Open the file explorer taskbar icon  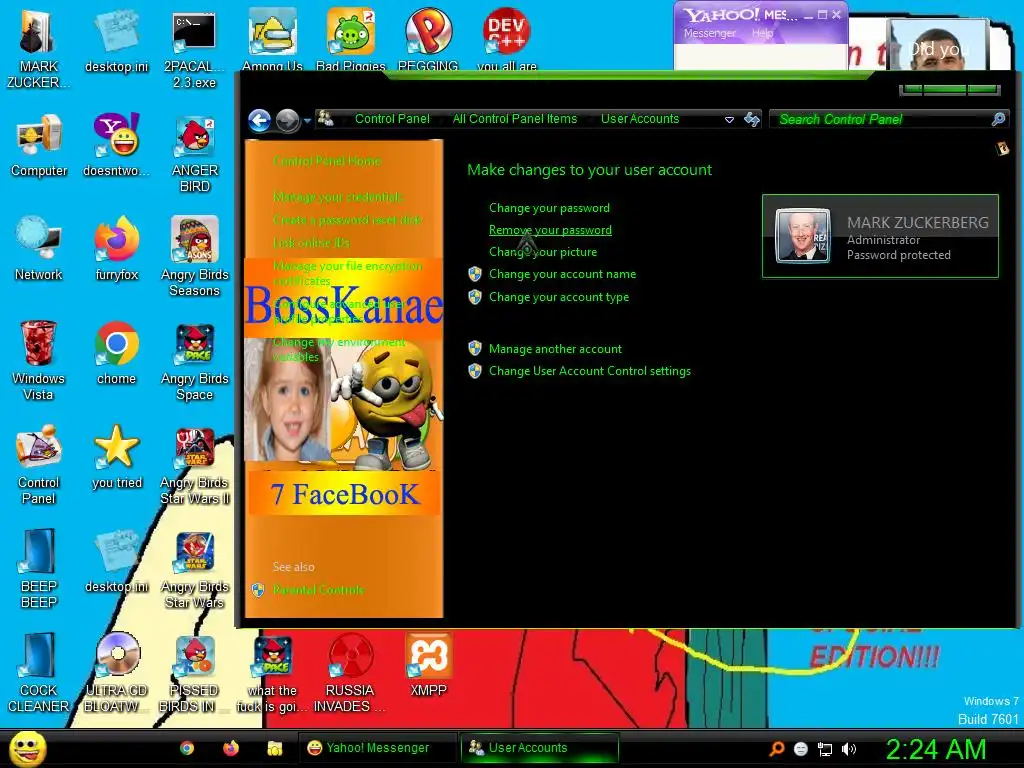coord(274,748)
